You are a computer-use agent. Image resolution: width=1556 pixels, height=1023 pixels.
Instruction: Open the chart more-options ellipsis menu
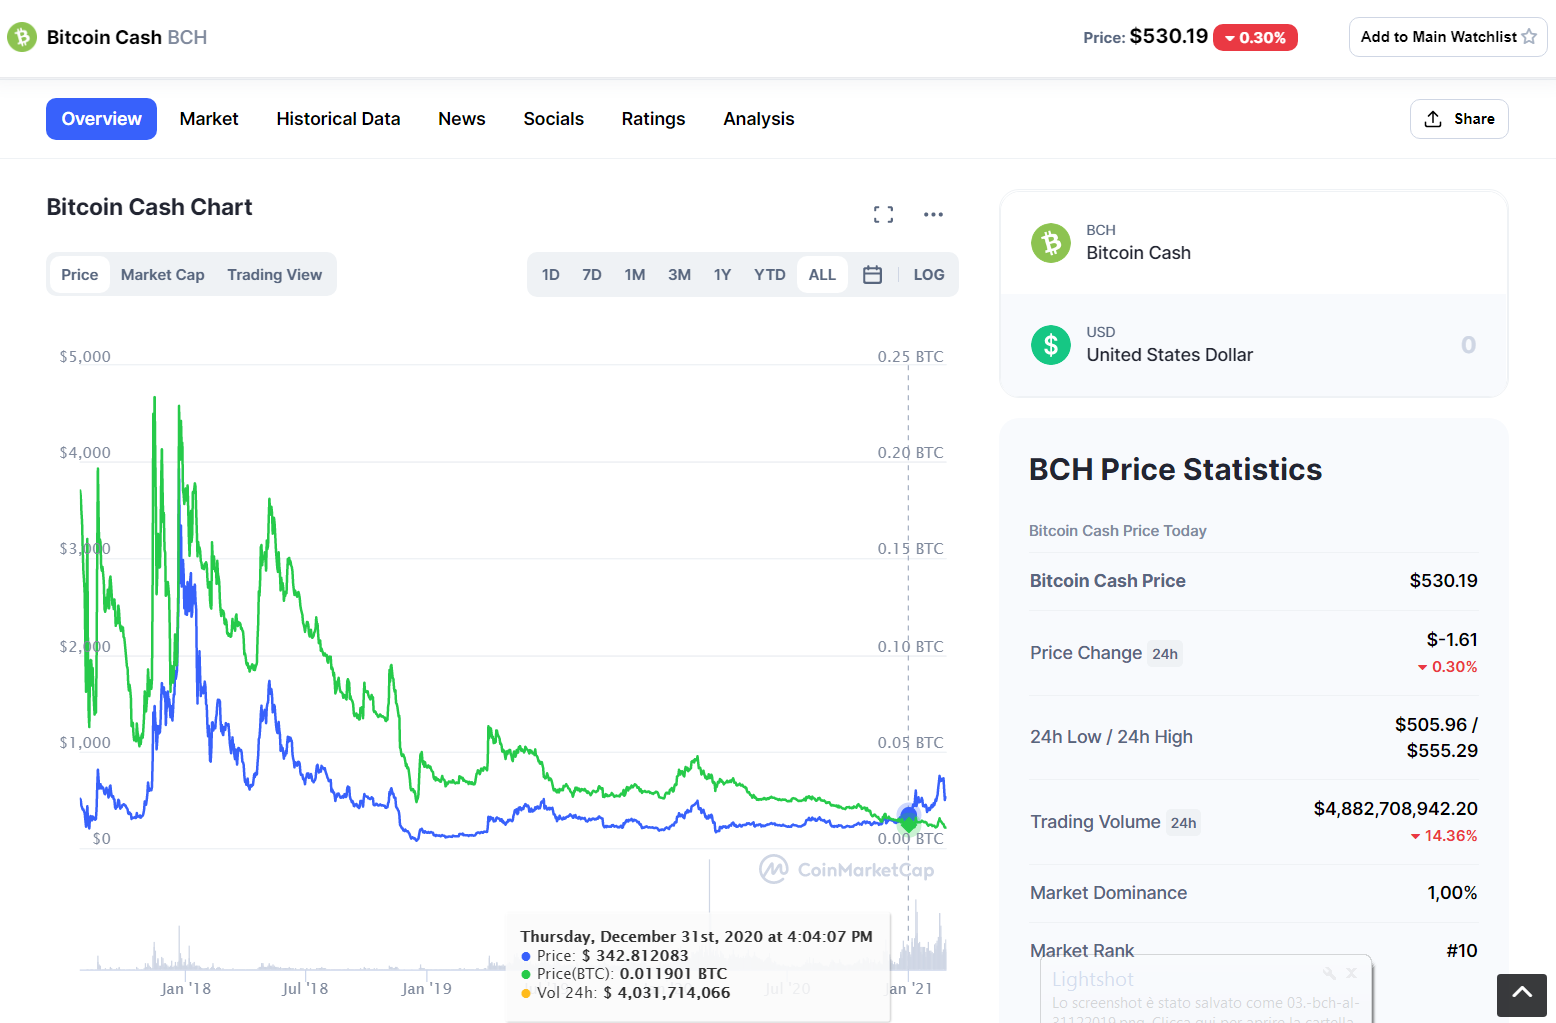933,215
